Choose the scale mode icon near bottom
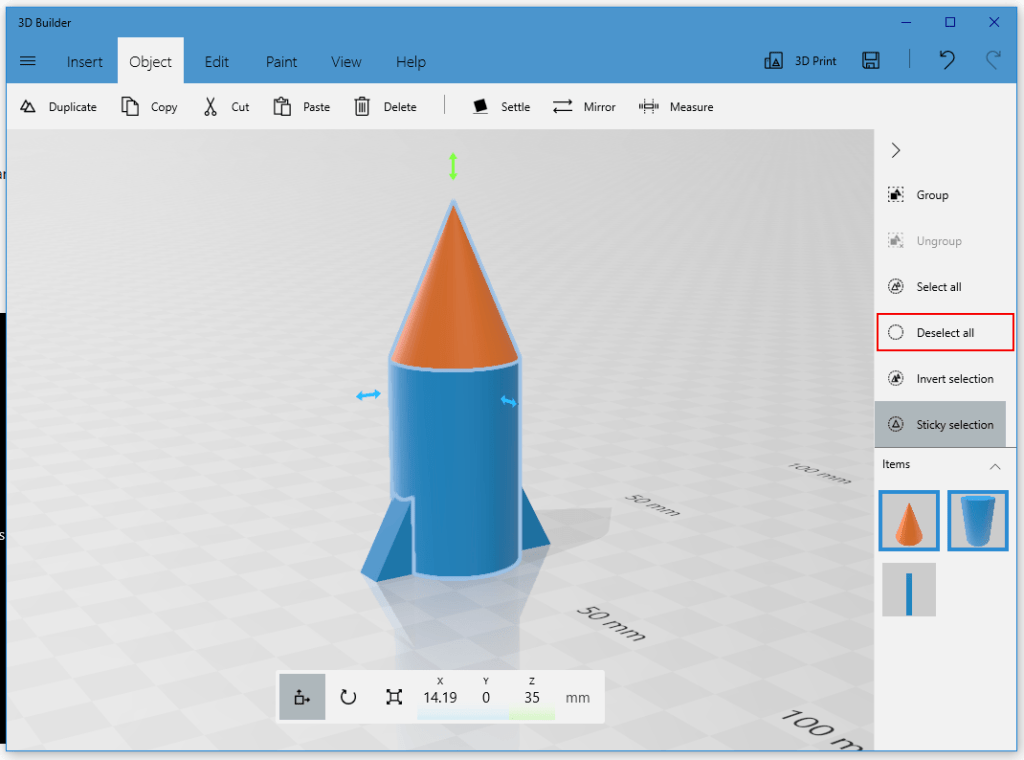This screenshot has height=760, width=1024. point(395,697)
